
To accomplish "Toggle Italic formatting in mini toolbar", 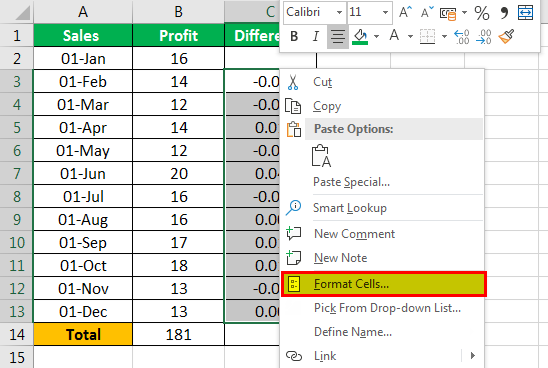I will [316, 36].
